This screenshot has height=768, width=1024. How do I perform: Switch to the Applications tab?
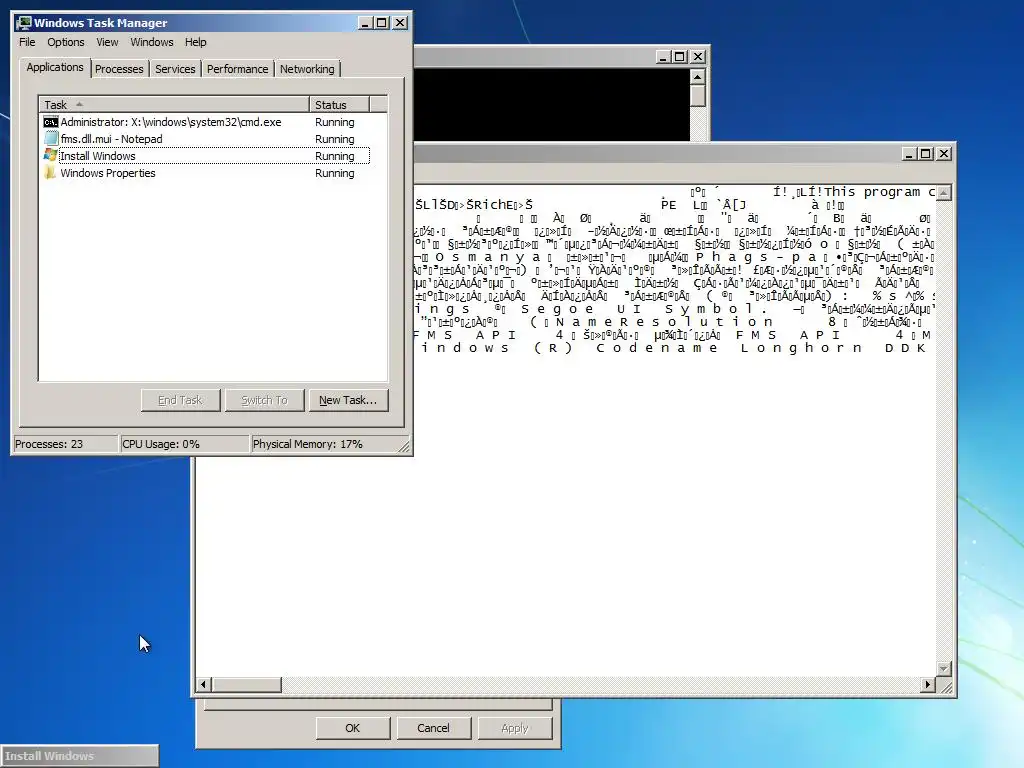[x=55, y=67]
